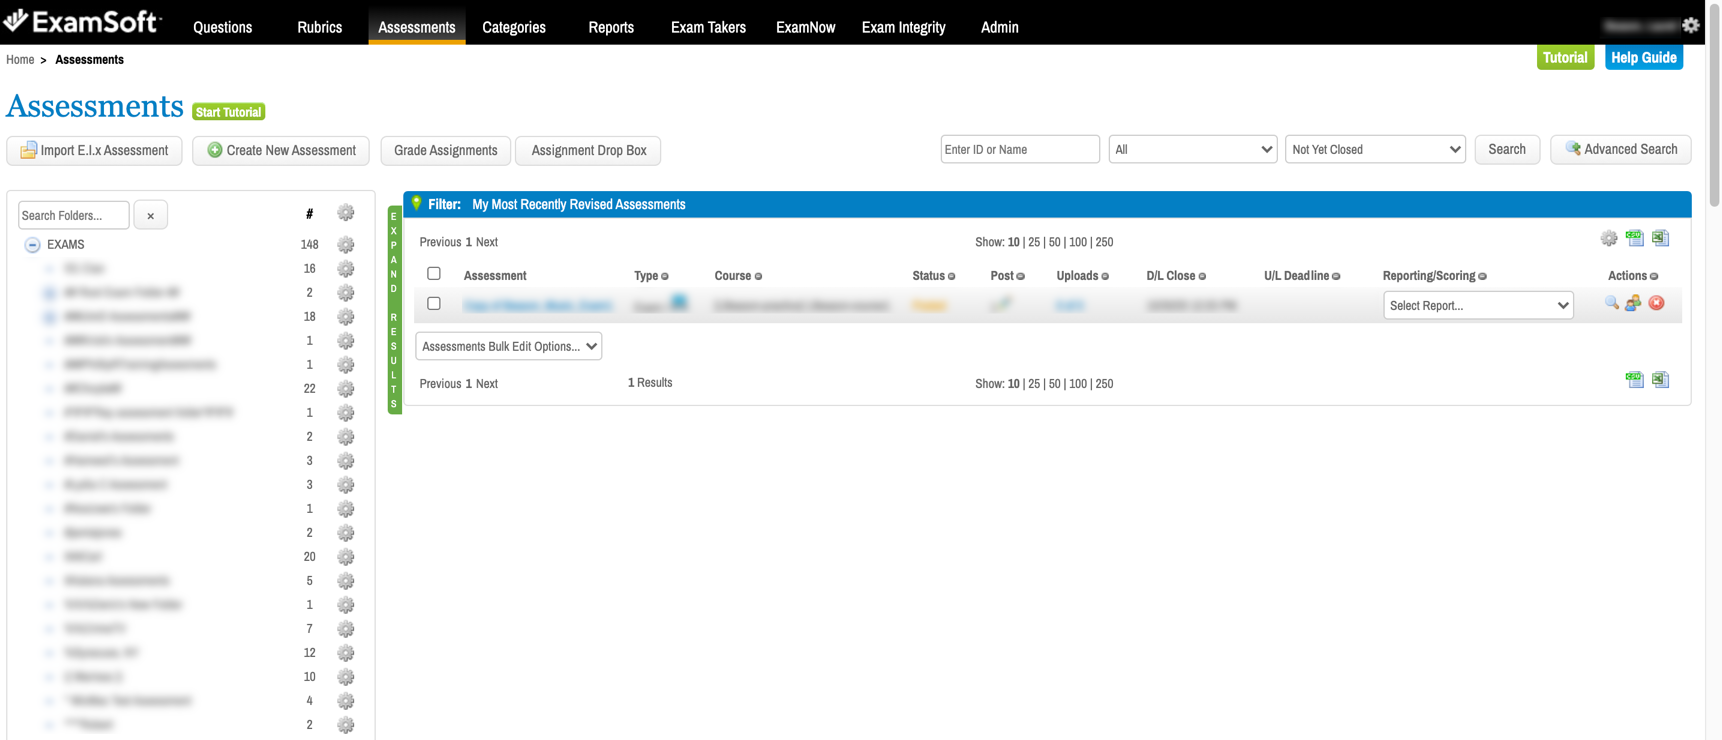Screen dimensions: 1722x740
Task: Open gear options for the folder with 22 items
Action: point(346,389)
